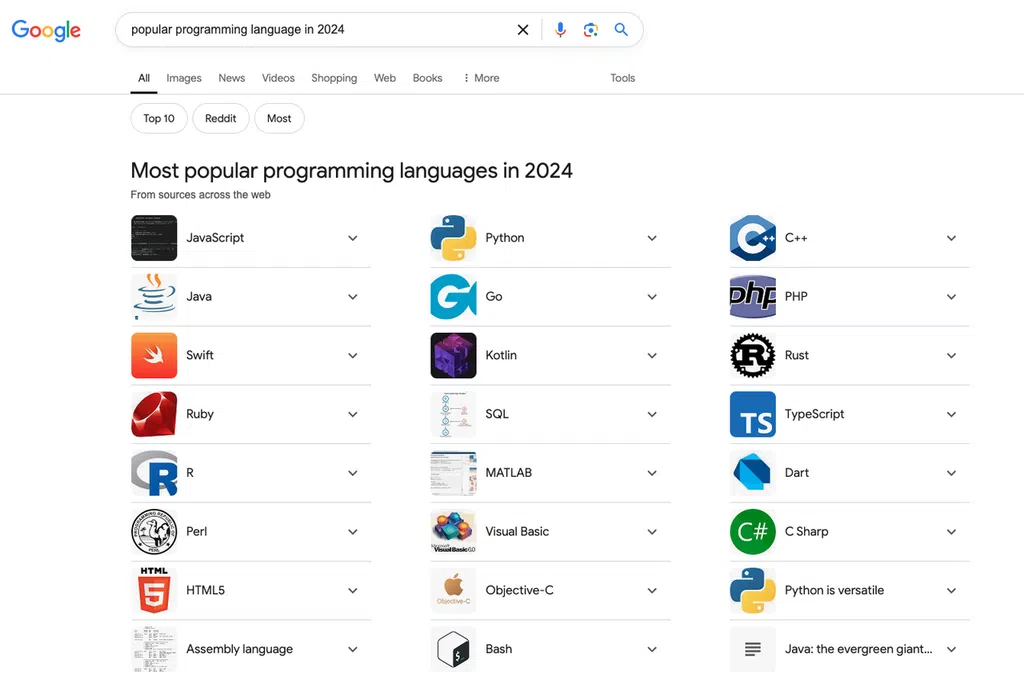1024x676 pixels.
Task: Click the Python logo icon
Action: tap(453, 238)
